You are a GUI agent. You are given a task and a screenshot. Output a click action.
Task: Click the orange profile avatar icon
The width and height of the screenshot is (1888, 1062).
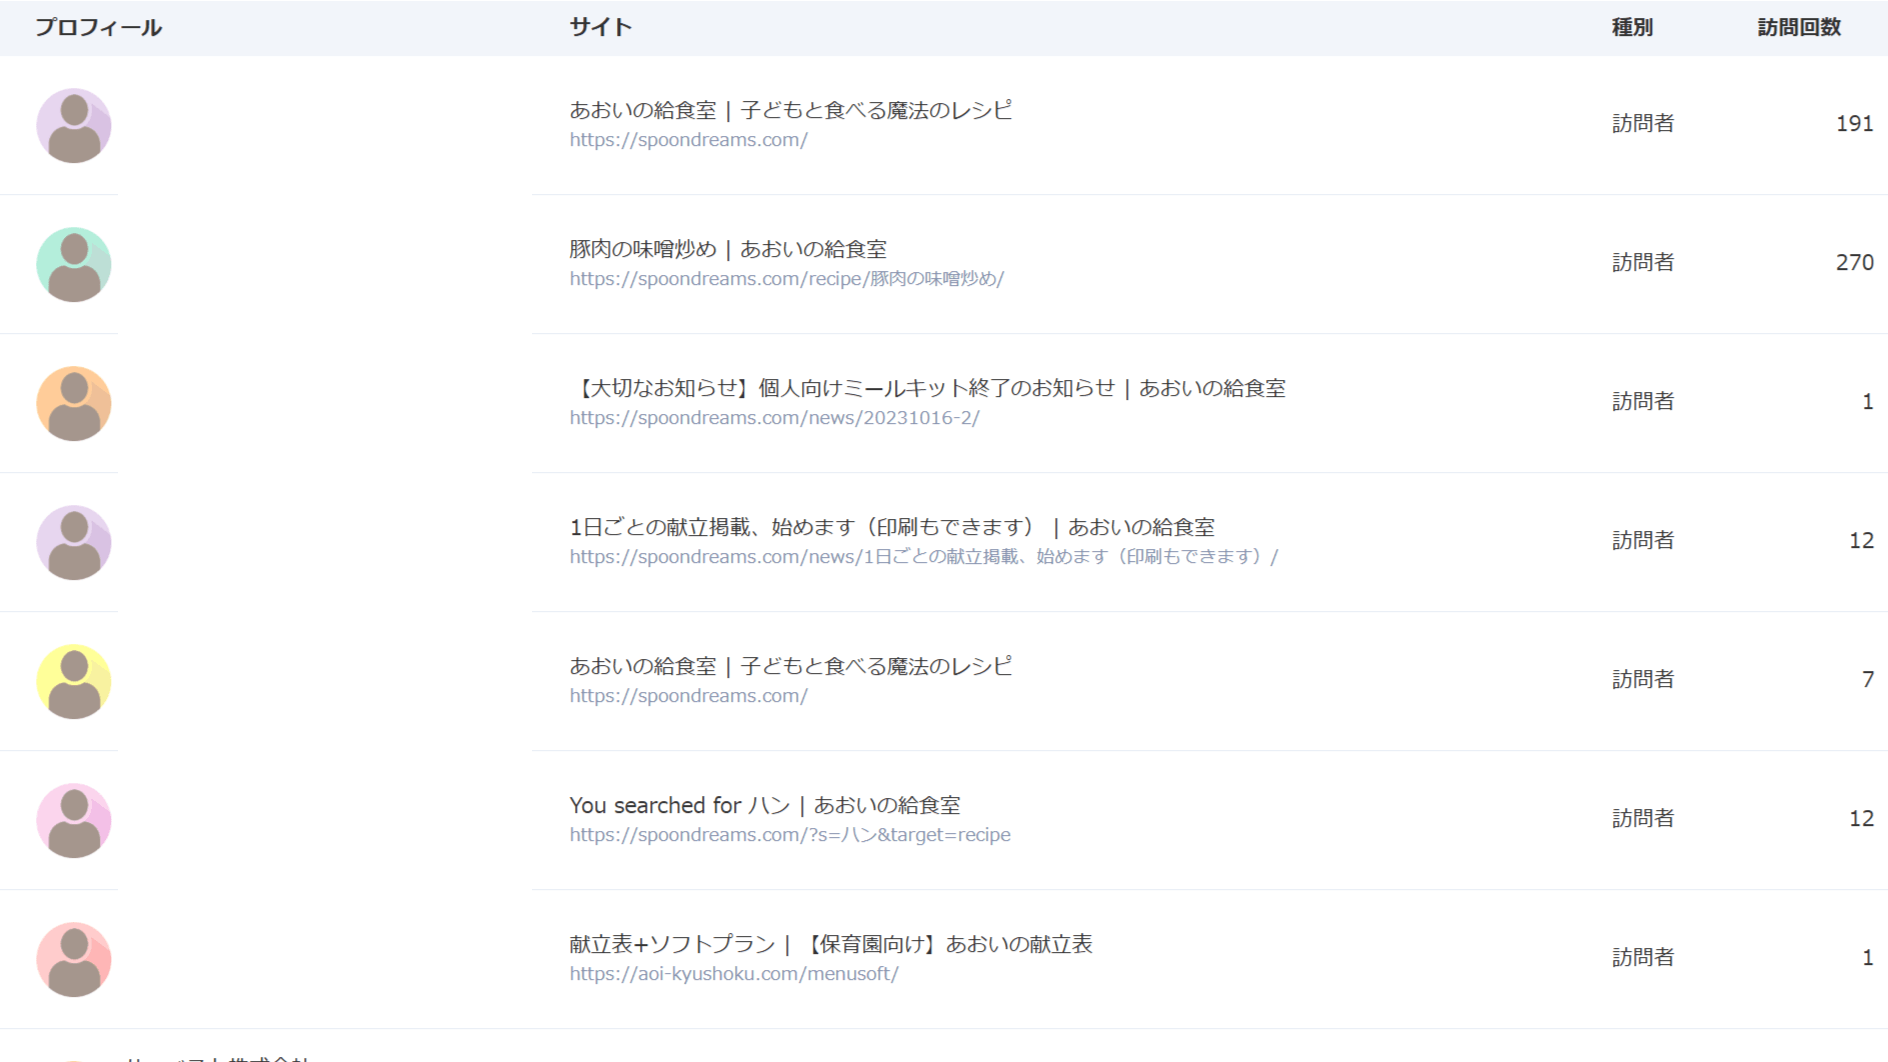[74, 404]
